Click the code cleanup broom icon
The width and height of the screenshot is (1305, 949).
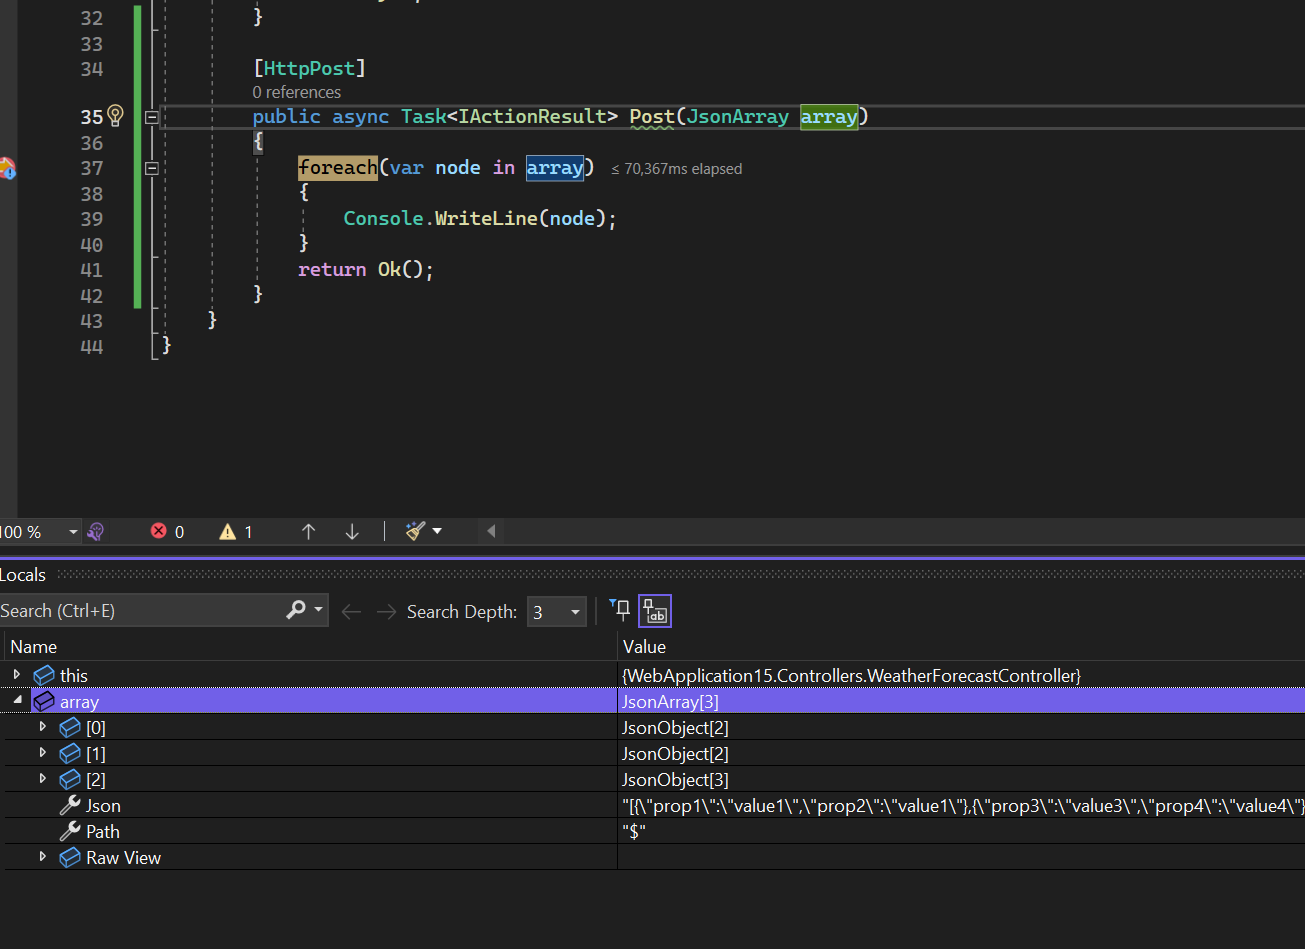click(415, 531)
